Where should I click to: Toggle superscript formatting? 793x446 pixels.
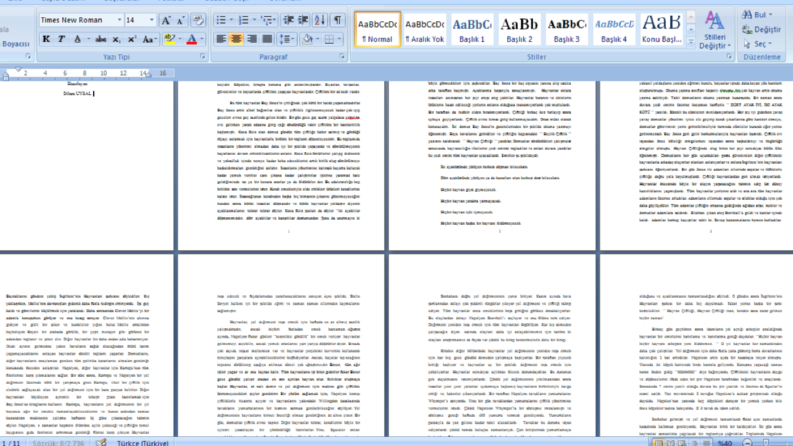(x=131, y=39)
